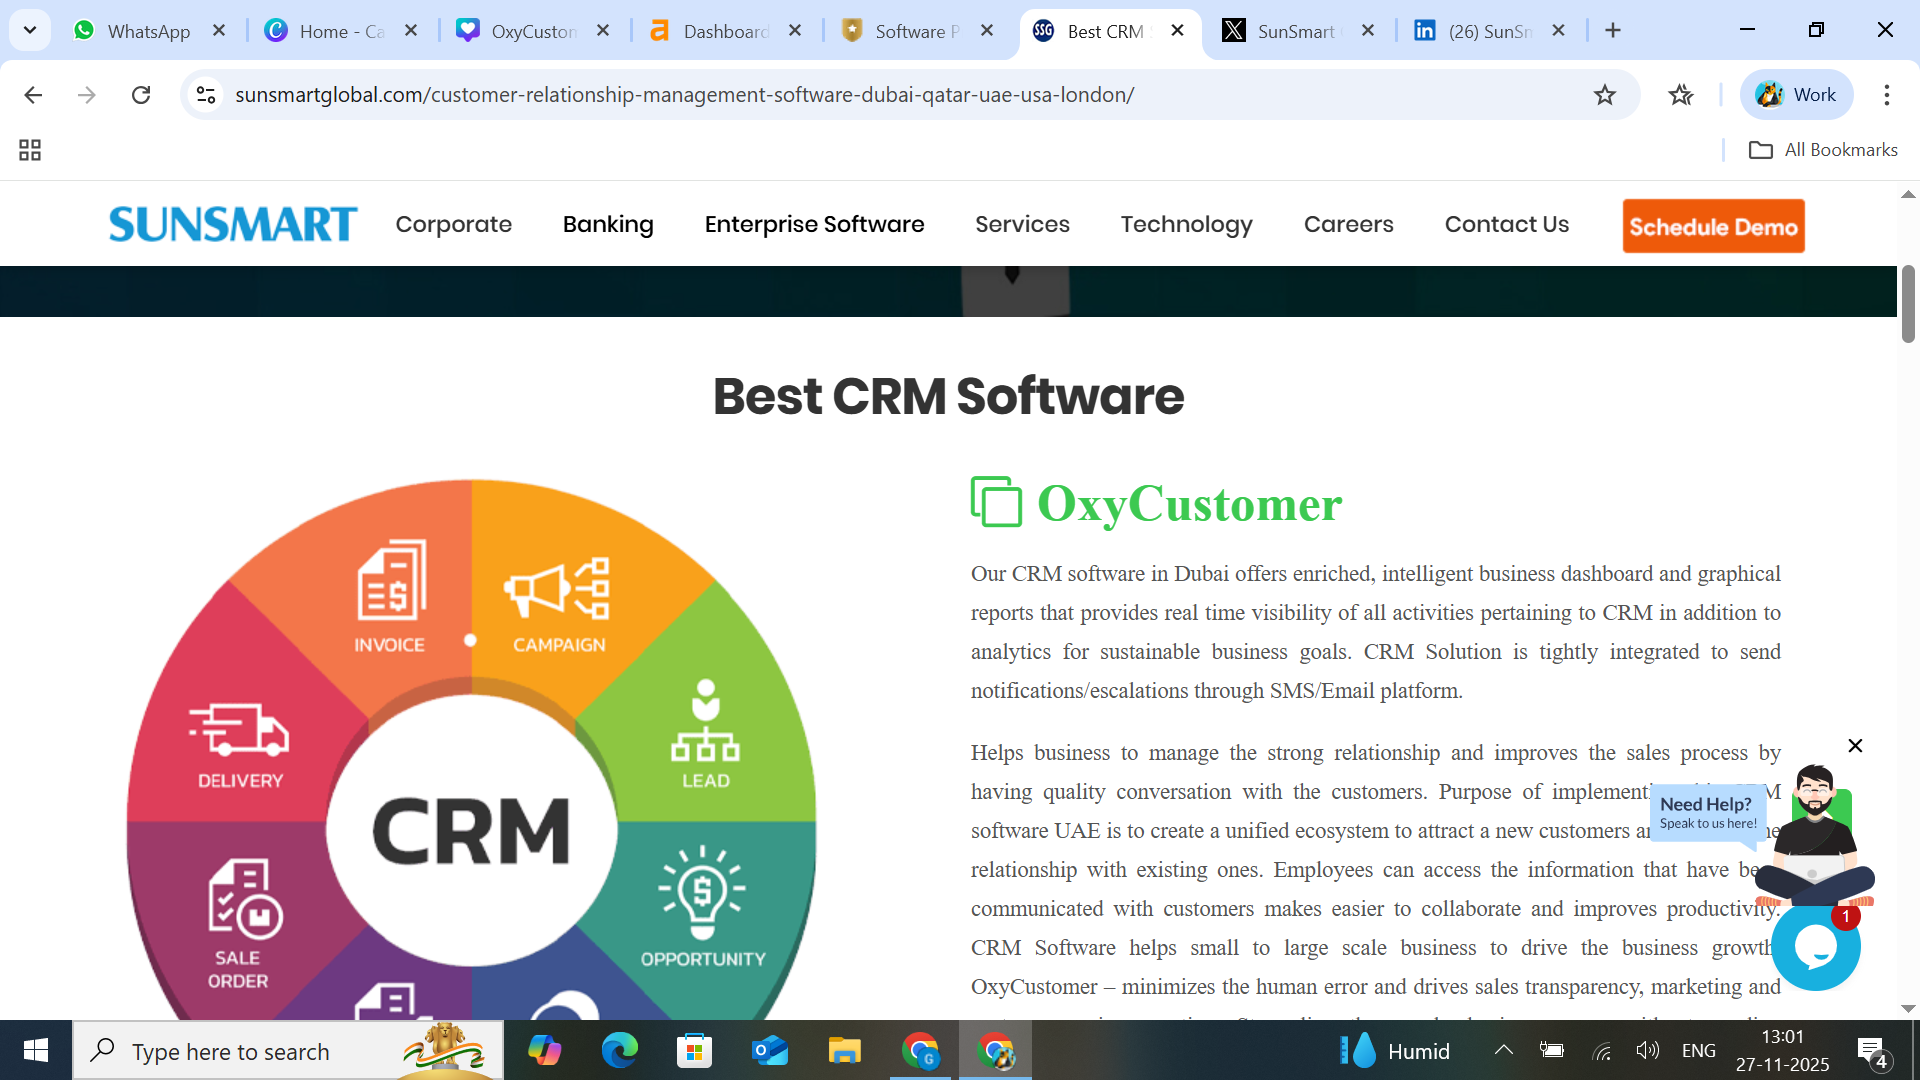Viewport: 1920px width, 1080px height.
Task: Open Microsoft Edge from taskbar
Action: [619, 1051]
